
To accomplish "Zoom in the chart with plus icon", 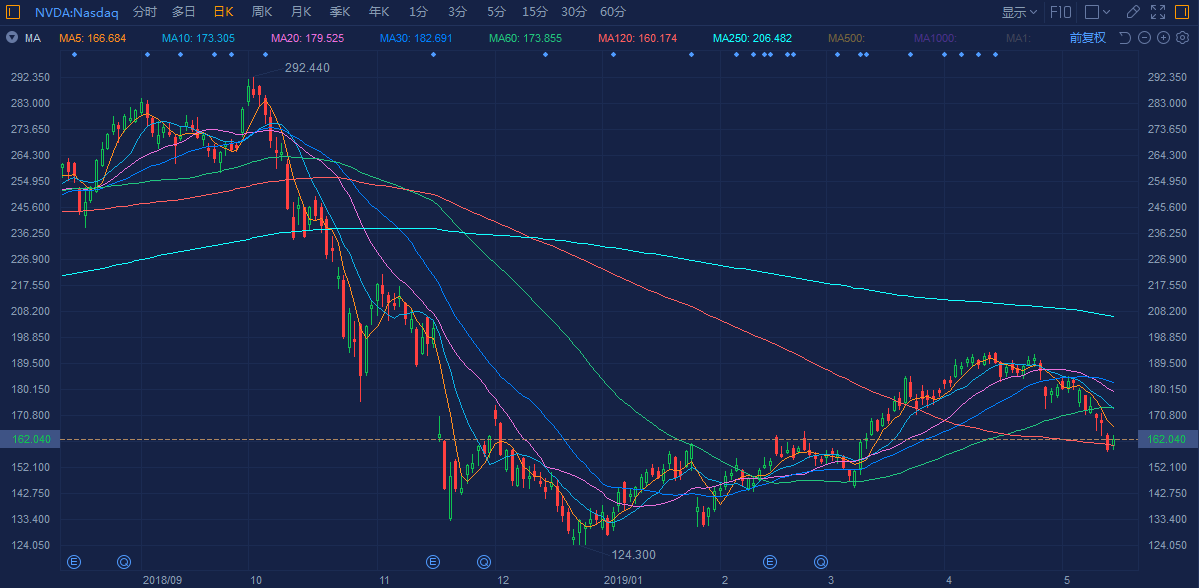I will 1163,38.
